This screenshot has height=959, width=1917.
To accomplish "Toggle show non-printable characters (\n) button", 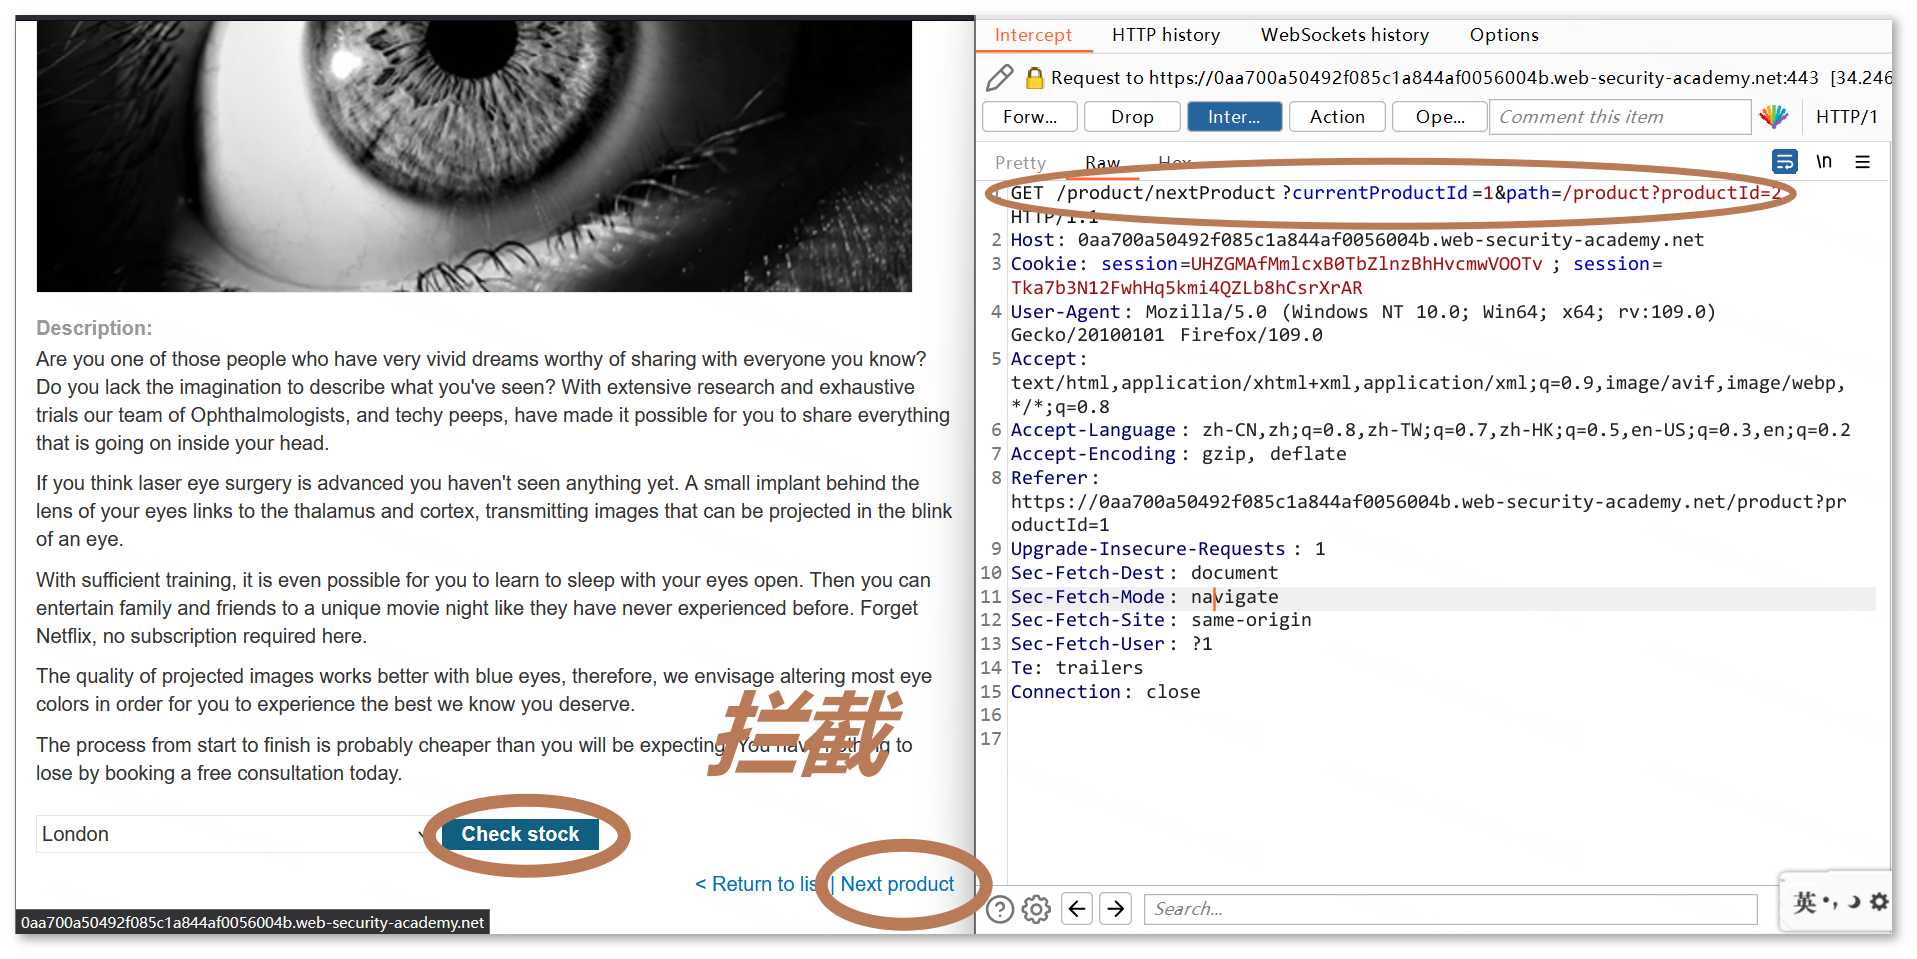I will [1824, 162].
